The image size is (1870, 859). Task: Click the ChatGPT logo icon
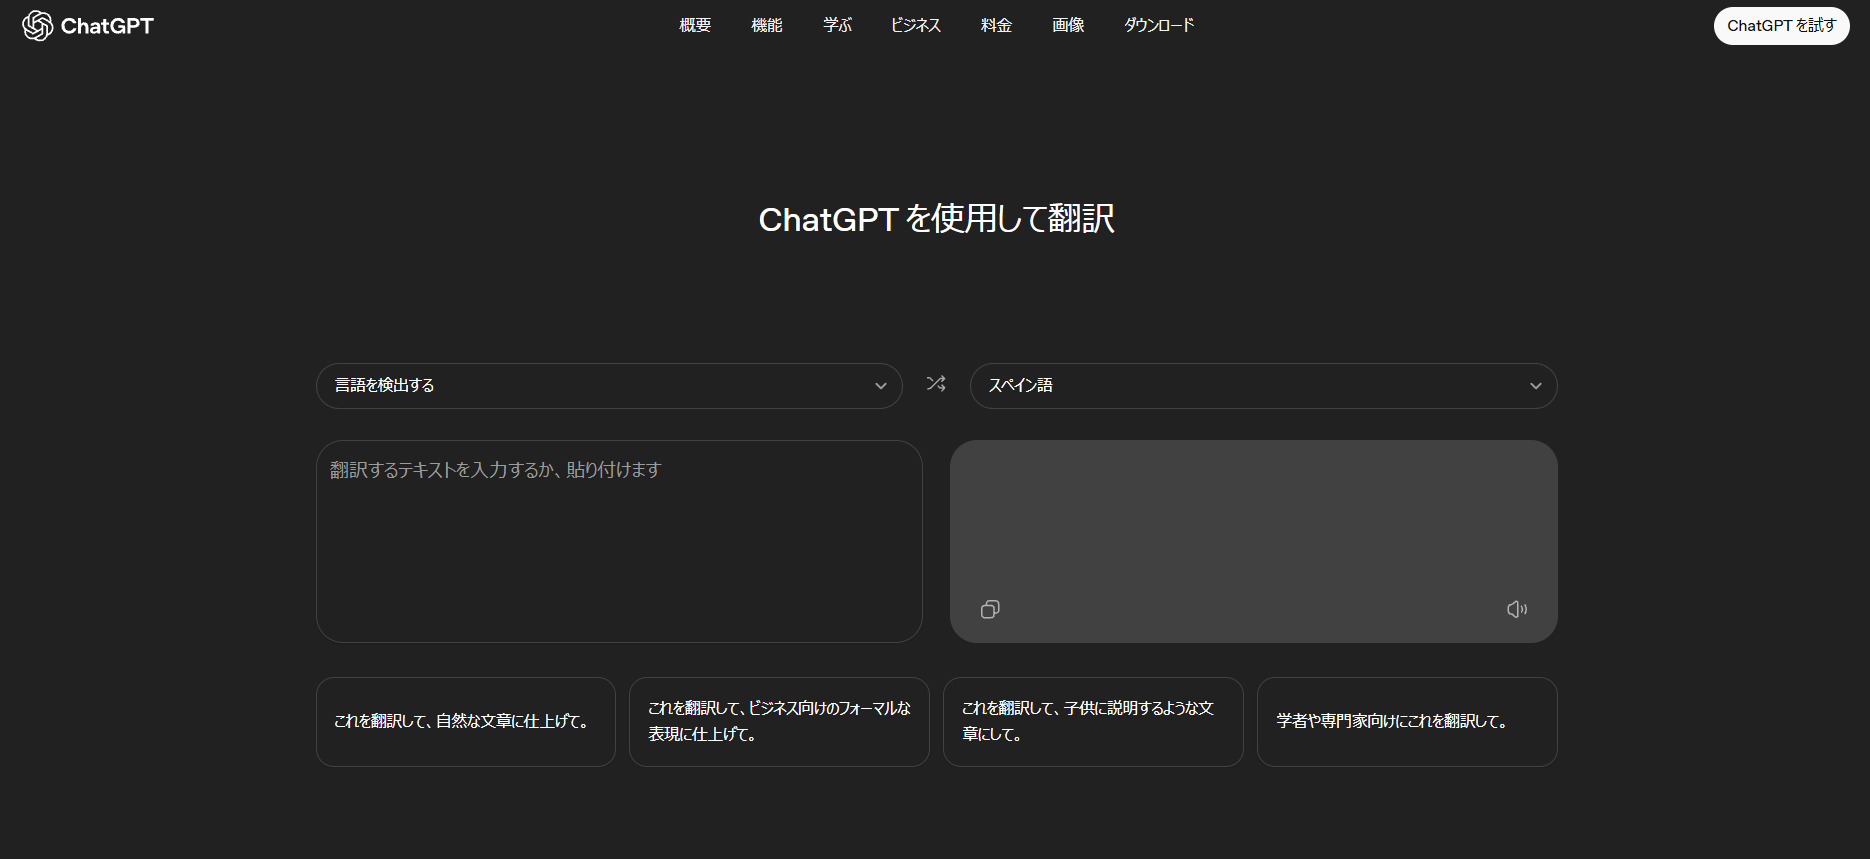tap(38, 26)
